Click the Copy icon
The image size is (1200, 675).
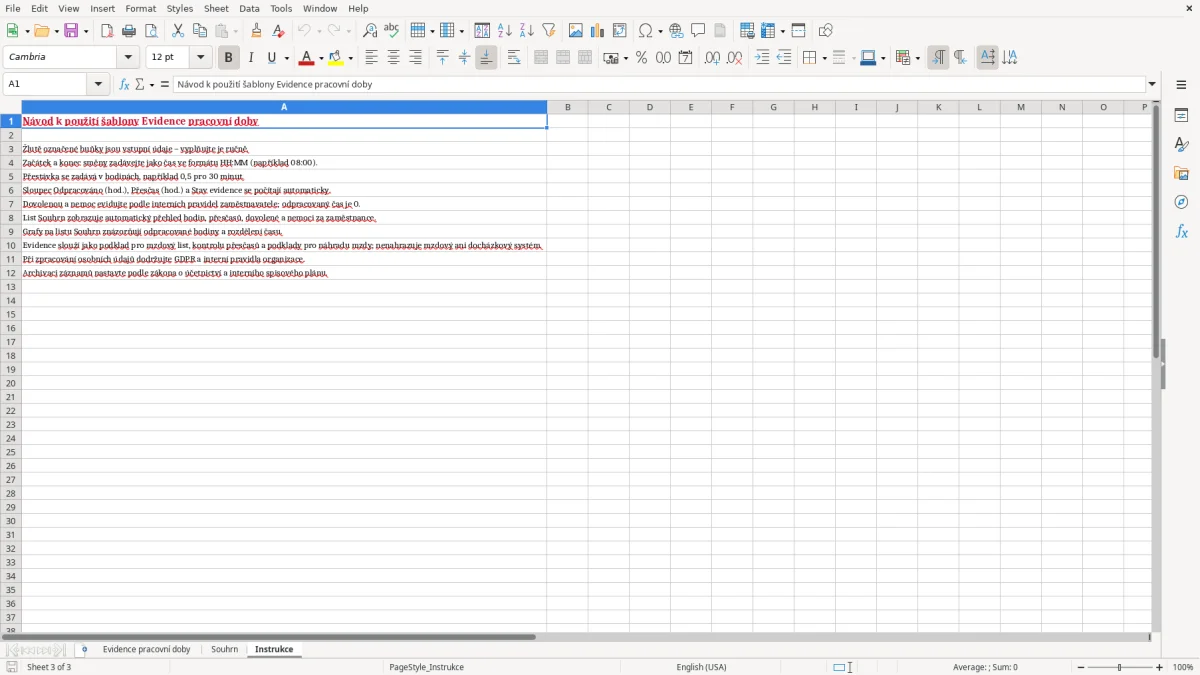tap(200, 31)
